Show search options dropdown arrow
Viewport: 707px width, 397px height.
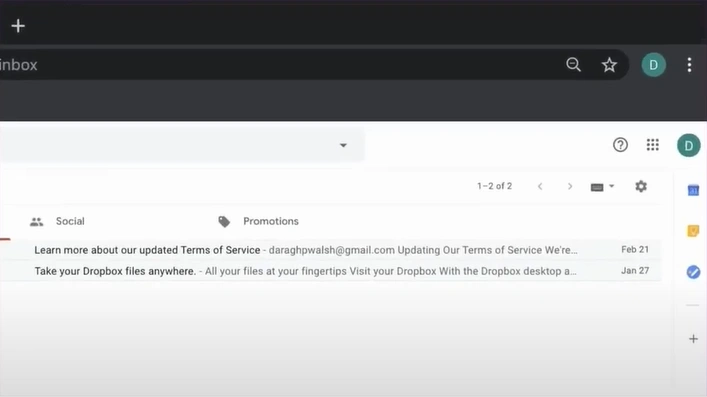[x=343, y=145]
